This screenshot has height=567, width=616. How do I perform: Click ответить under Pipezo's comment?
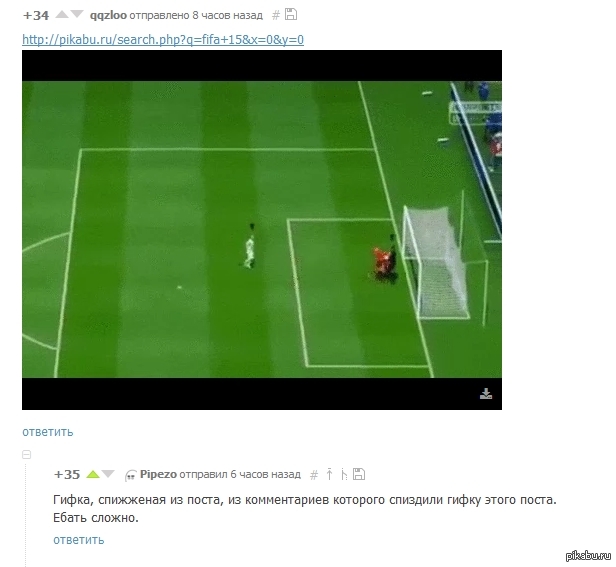pos(79,539)
